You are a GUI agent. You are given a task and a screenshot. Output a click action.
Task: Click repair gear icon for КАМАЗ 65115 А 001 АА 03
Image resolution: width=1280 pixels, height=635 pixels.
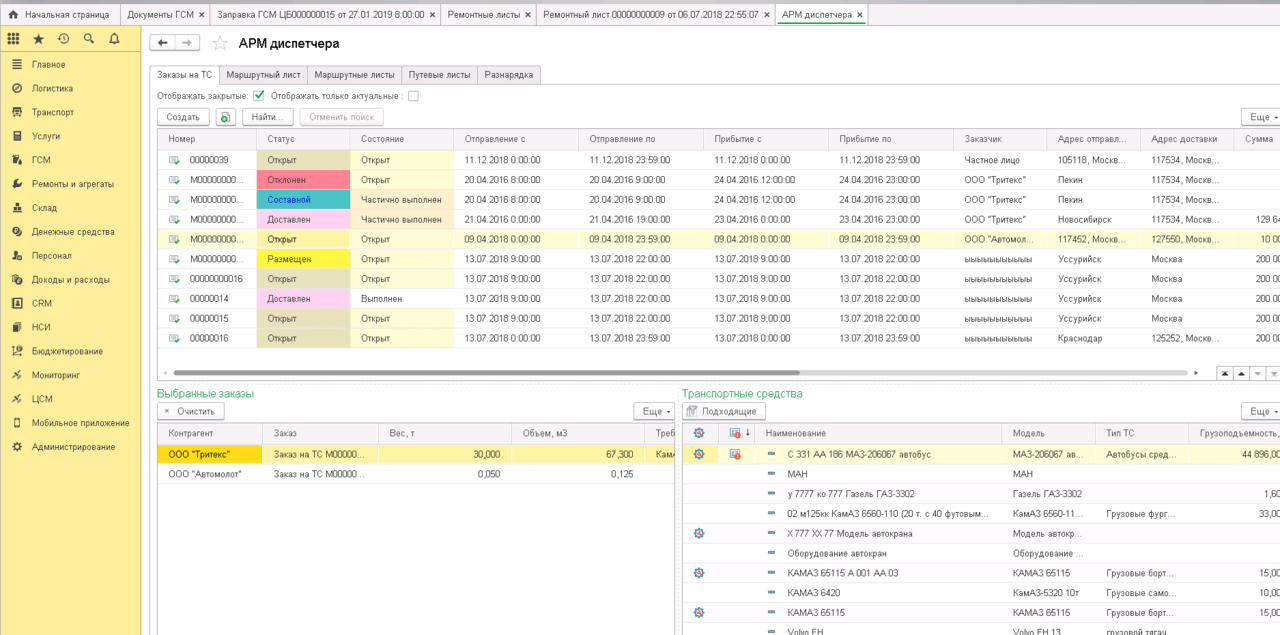point(699,573)
